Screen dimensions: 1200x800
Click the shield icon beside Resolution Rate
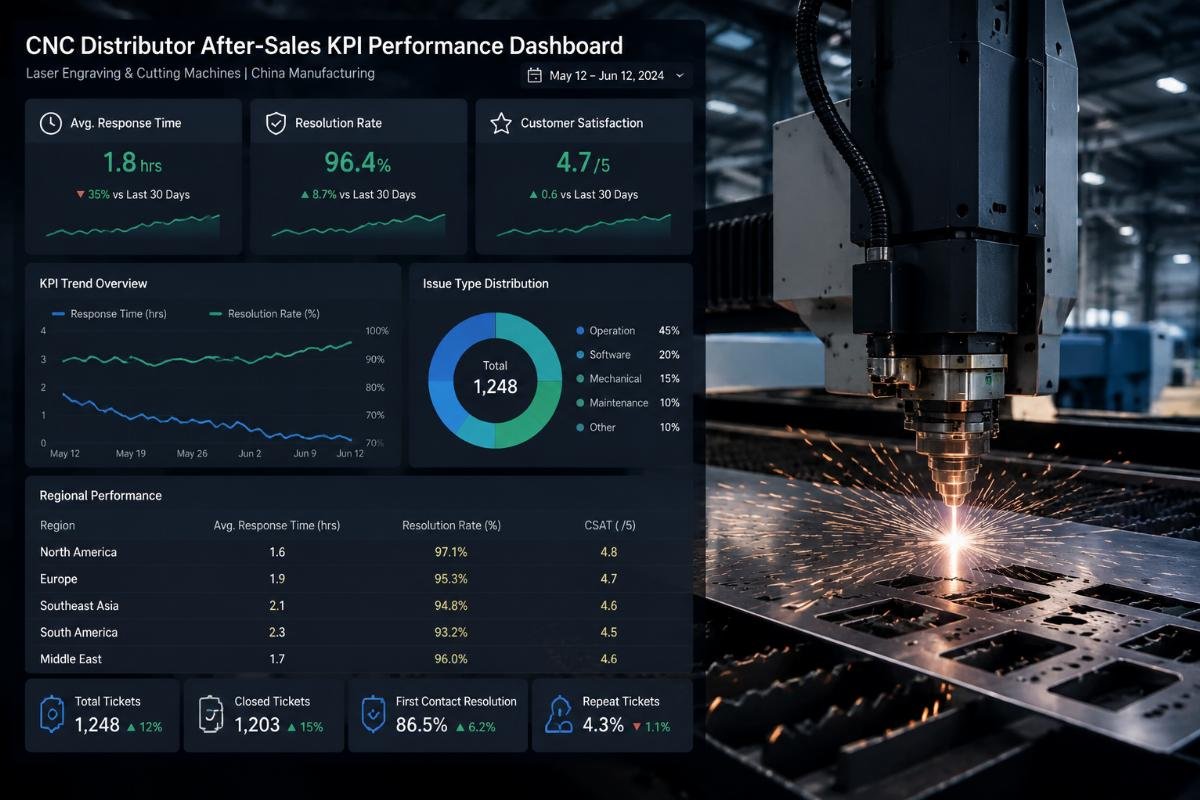(x=276, y=123)
